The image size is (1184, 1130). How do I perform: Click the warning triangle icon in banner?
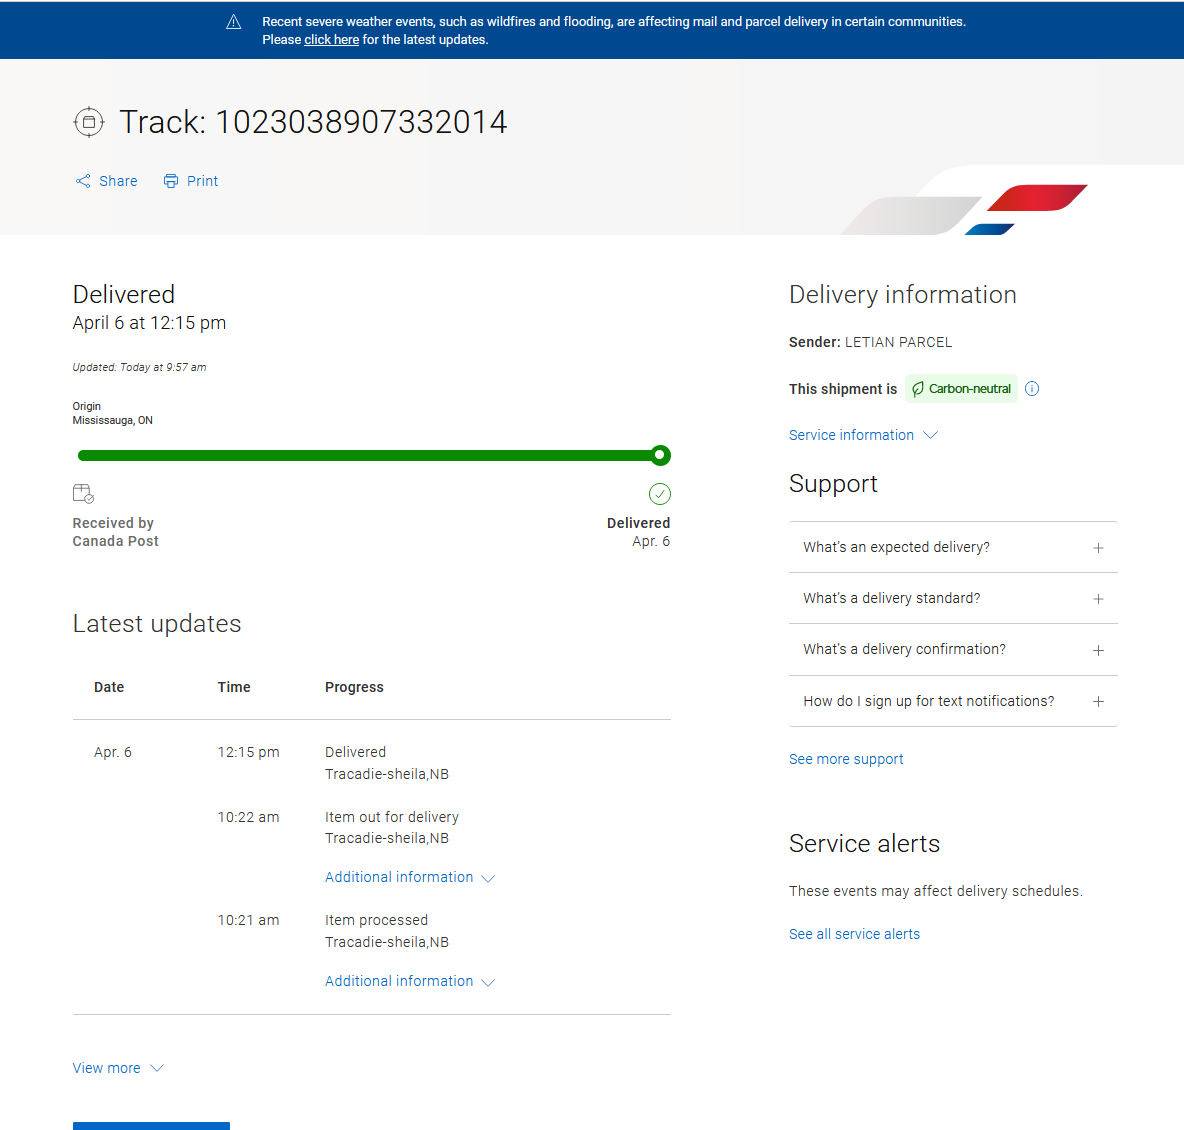coord(234,22)
